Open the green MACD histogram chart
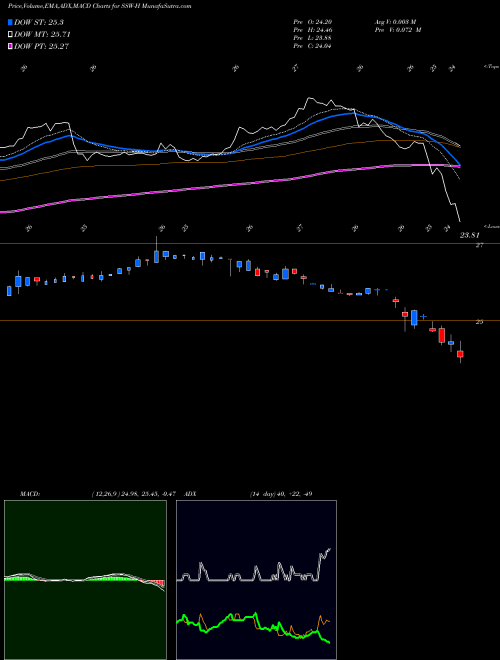Viewport: 500px width, 660px height. pyautogui.click(x=85, y=580)
